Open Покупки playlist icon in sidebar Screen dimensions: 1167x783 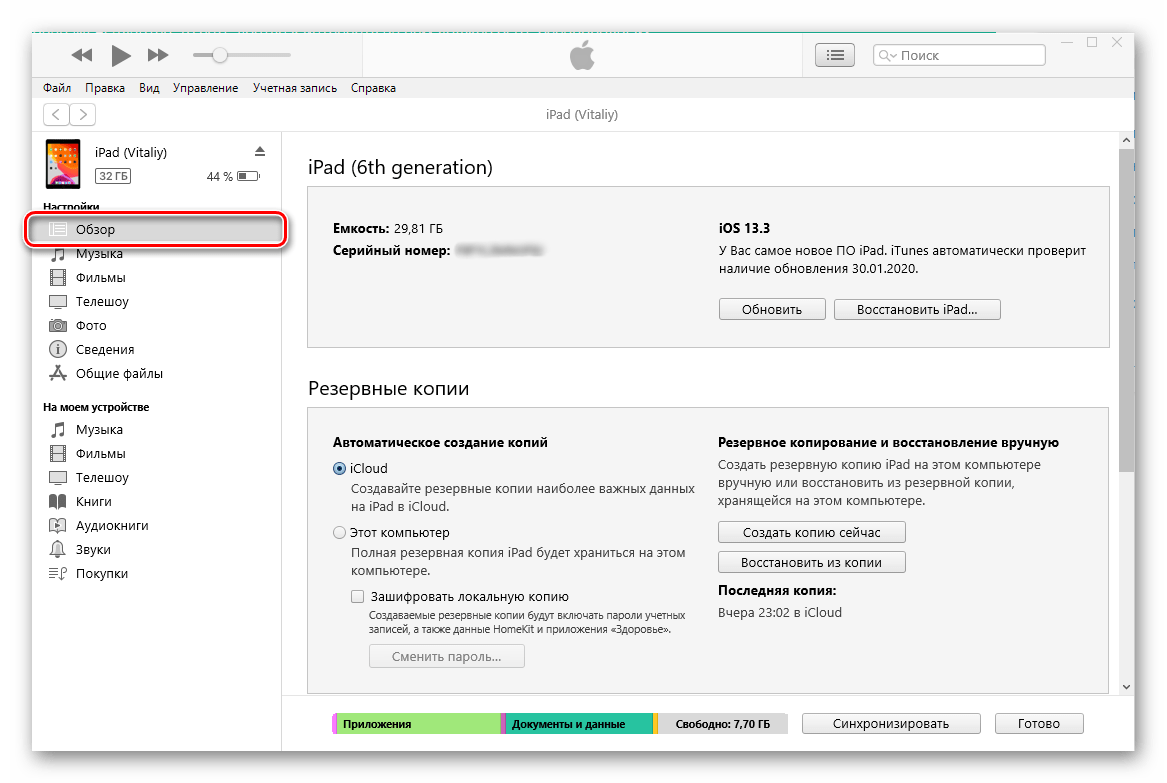tap(58, 573)
